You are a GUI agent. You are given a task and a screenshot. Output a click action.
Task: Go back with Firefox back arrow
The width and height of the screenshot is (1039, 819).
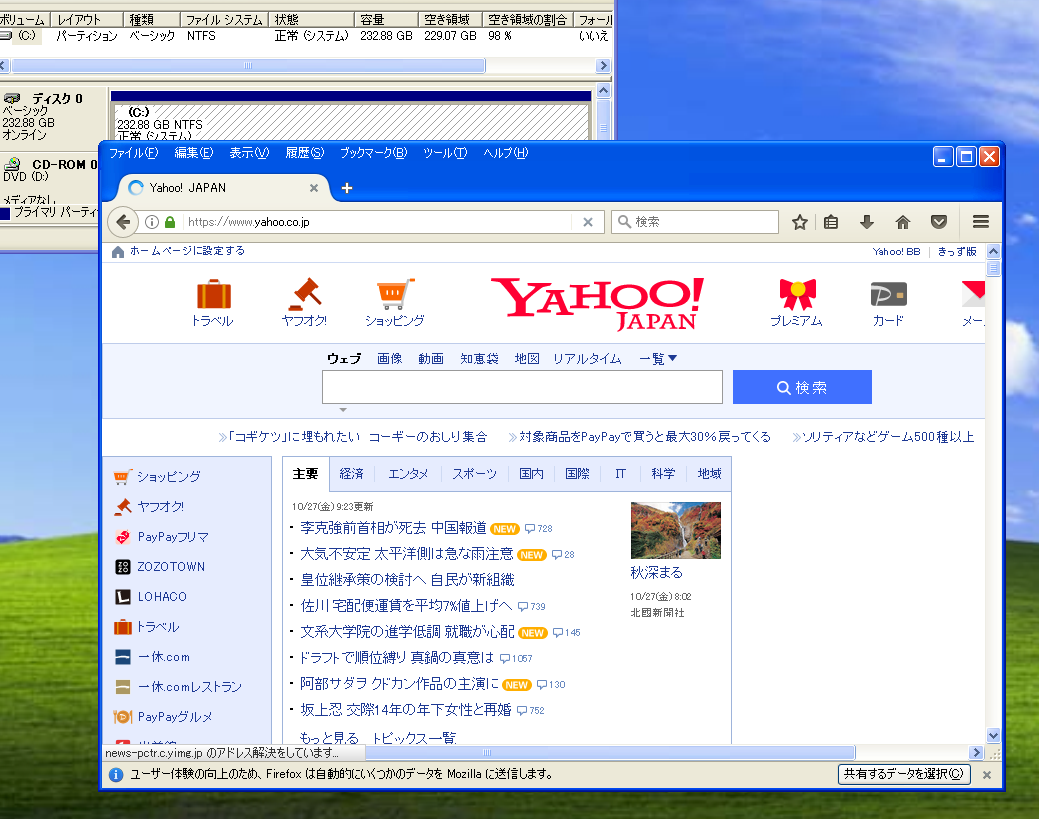tap(123, 222)
